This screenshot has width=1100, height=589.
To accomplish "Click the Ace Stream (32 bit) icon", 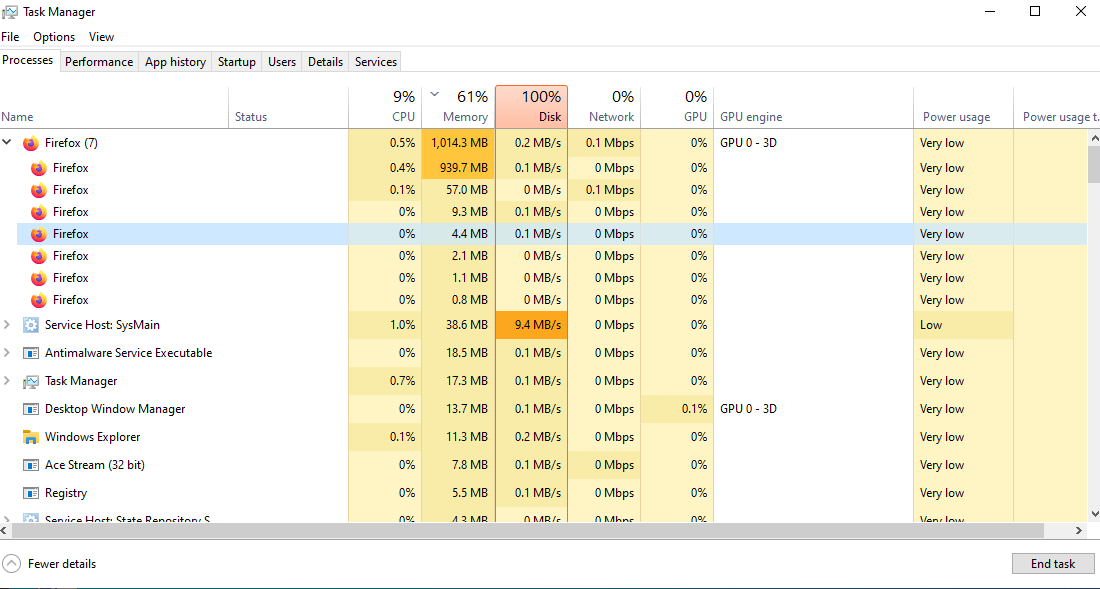I will pyautogui.click(x=30, y=465).
